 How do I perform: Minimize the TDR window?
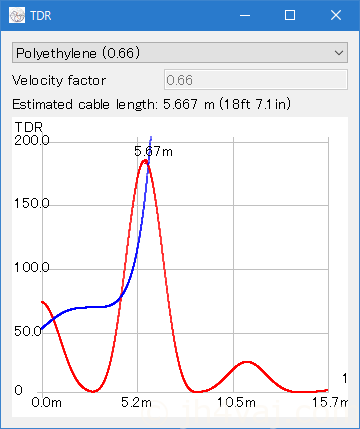coord(245,15)
